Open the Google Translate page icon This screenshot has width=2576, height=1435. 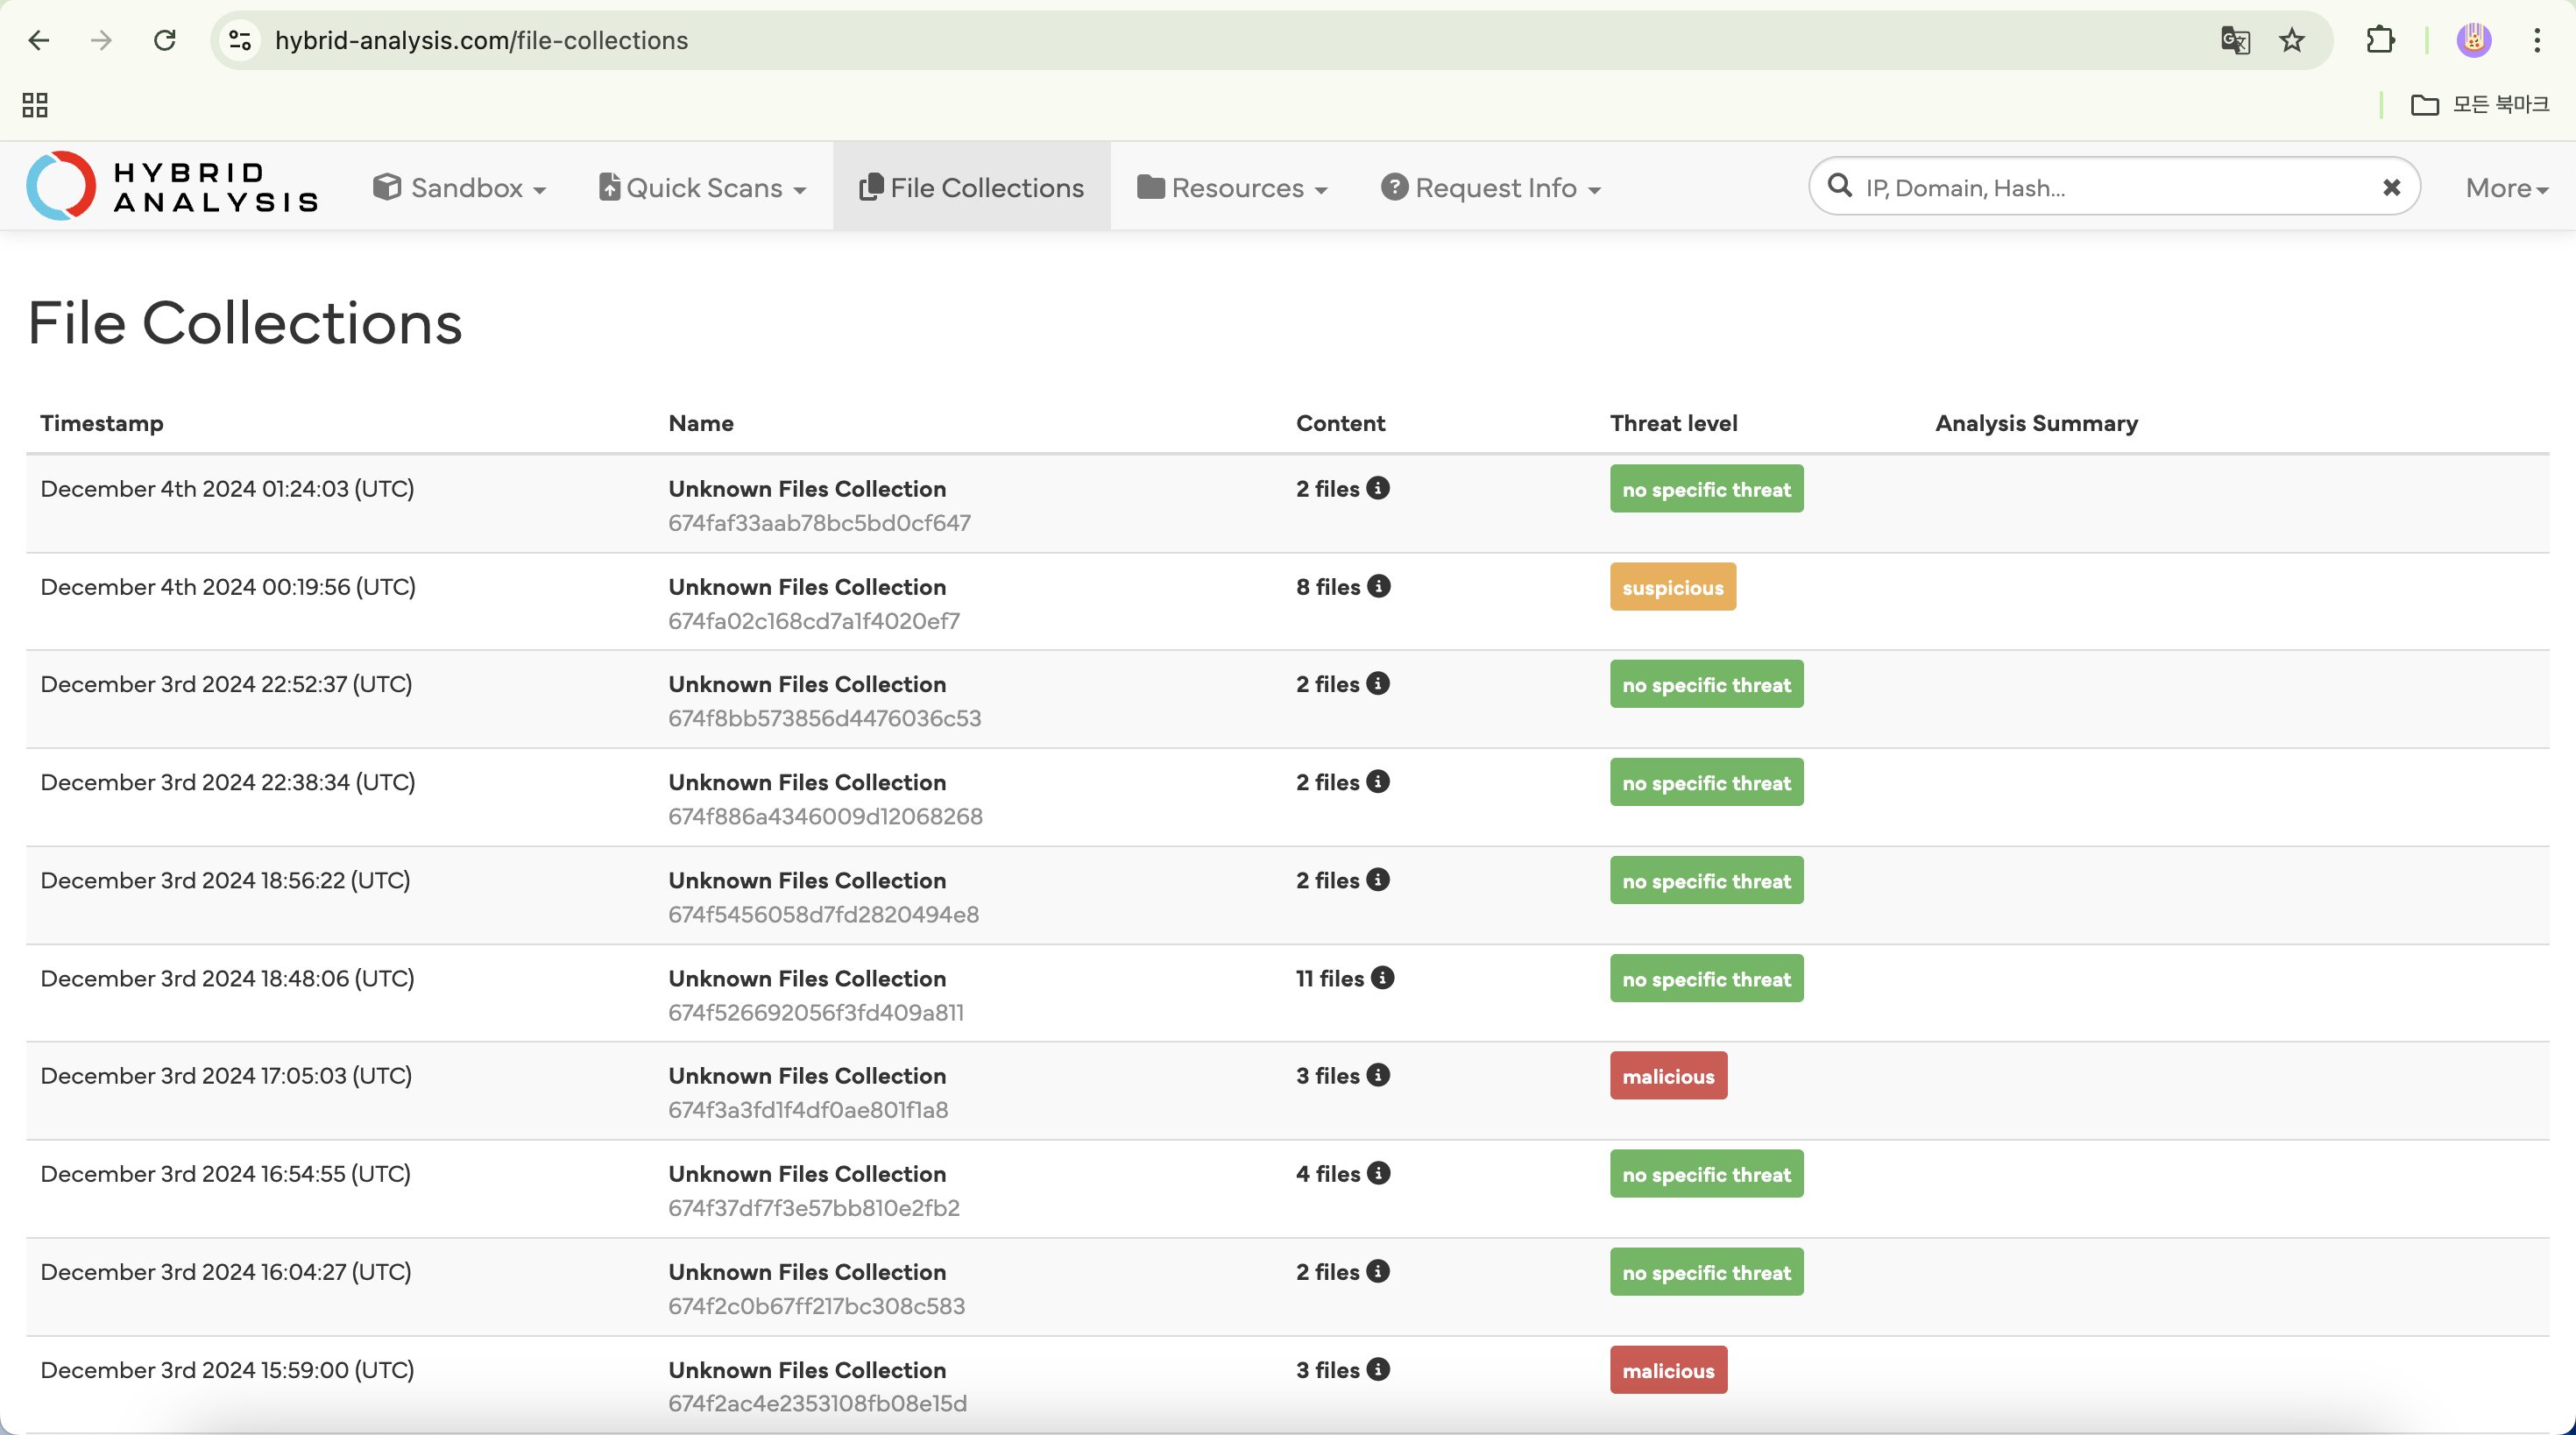pos(2234,40)
